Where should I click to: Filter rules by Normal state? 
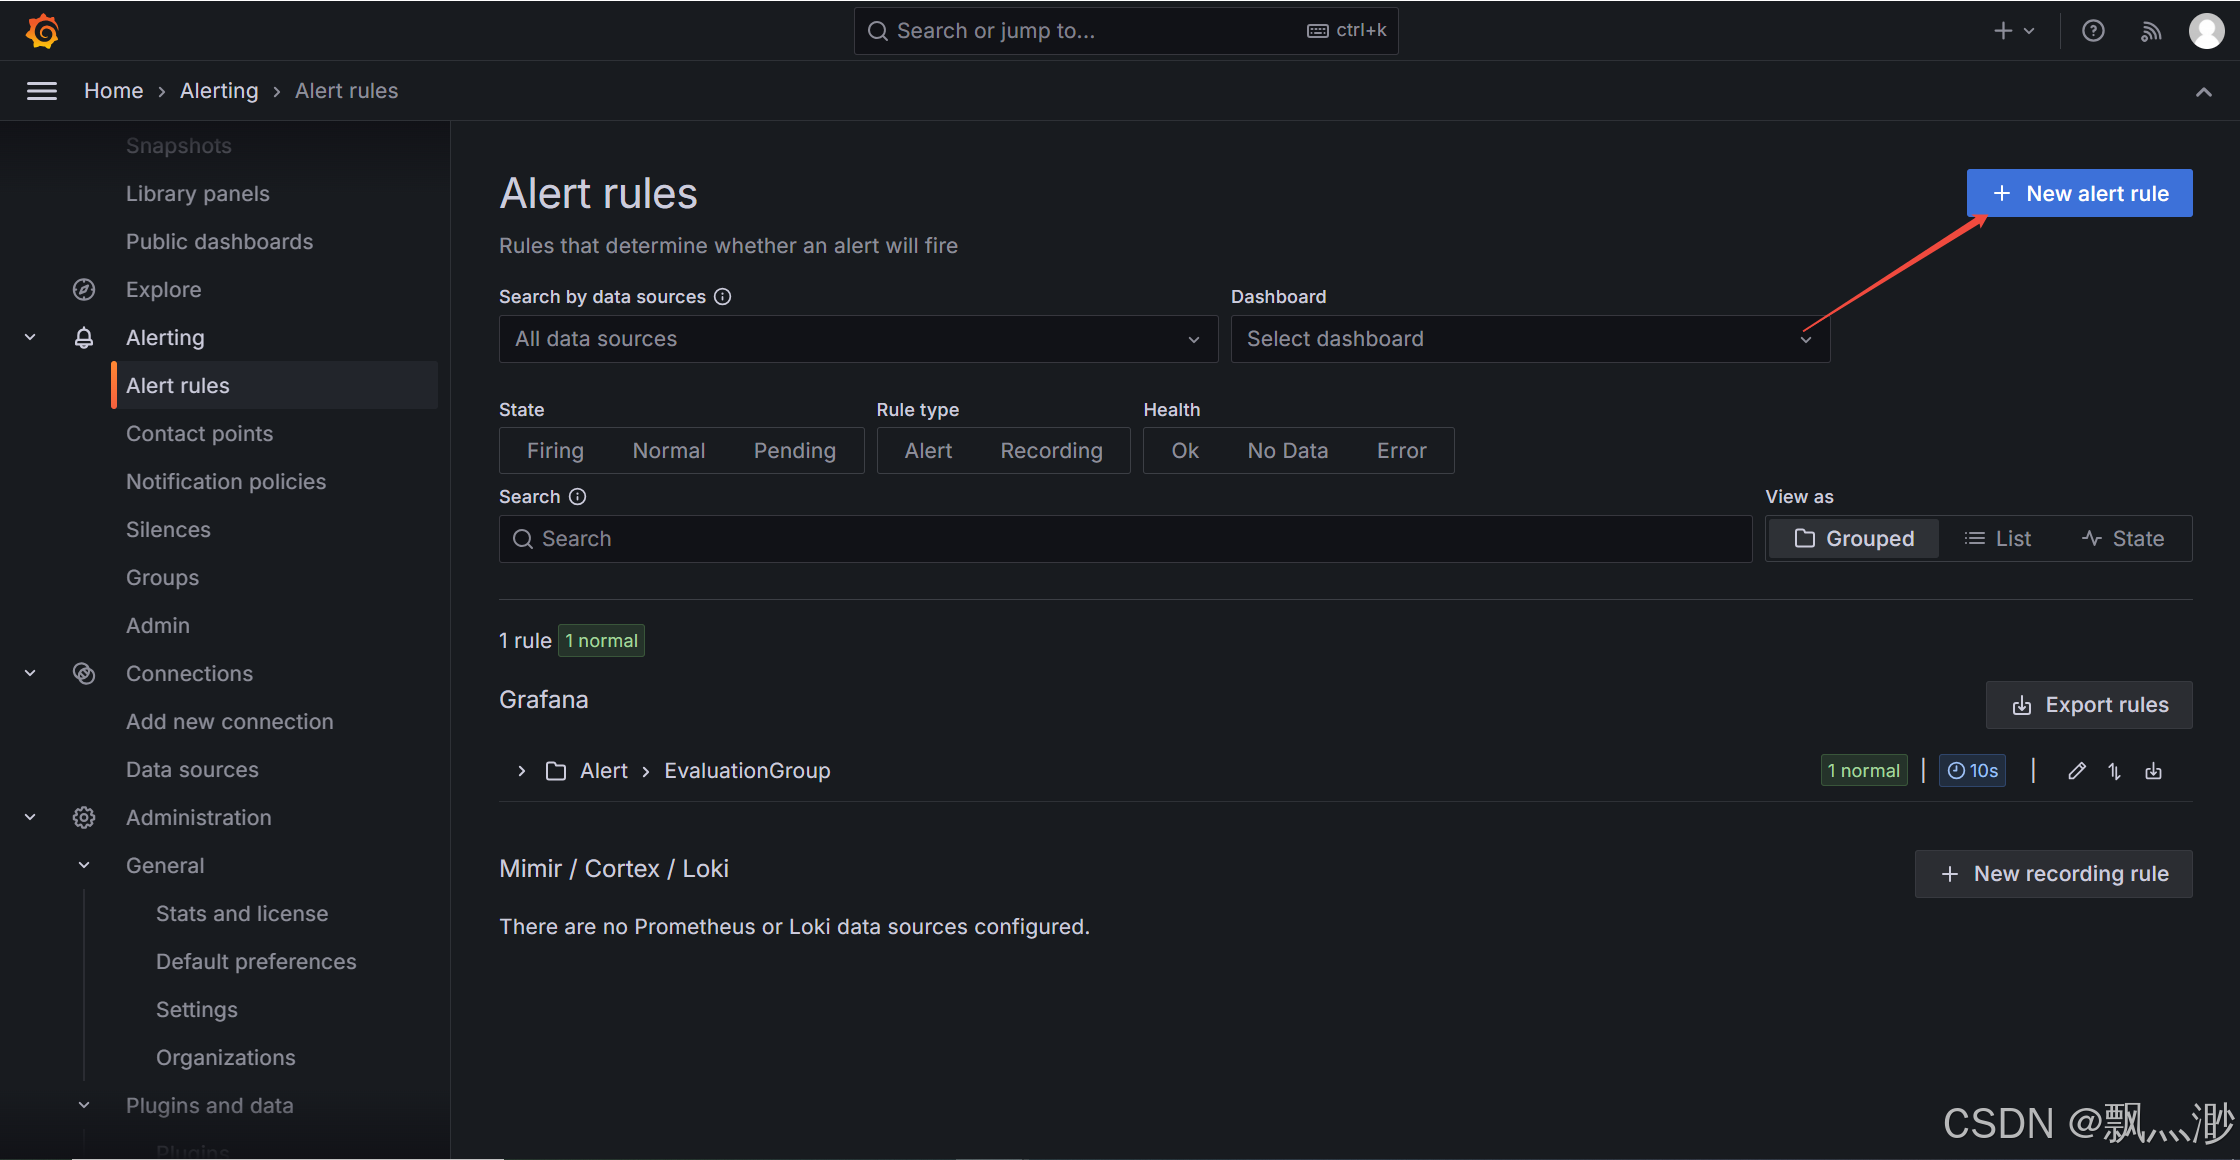(669, 451)
